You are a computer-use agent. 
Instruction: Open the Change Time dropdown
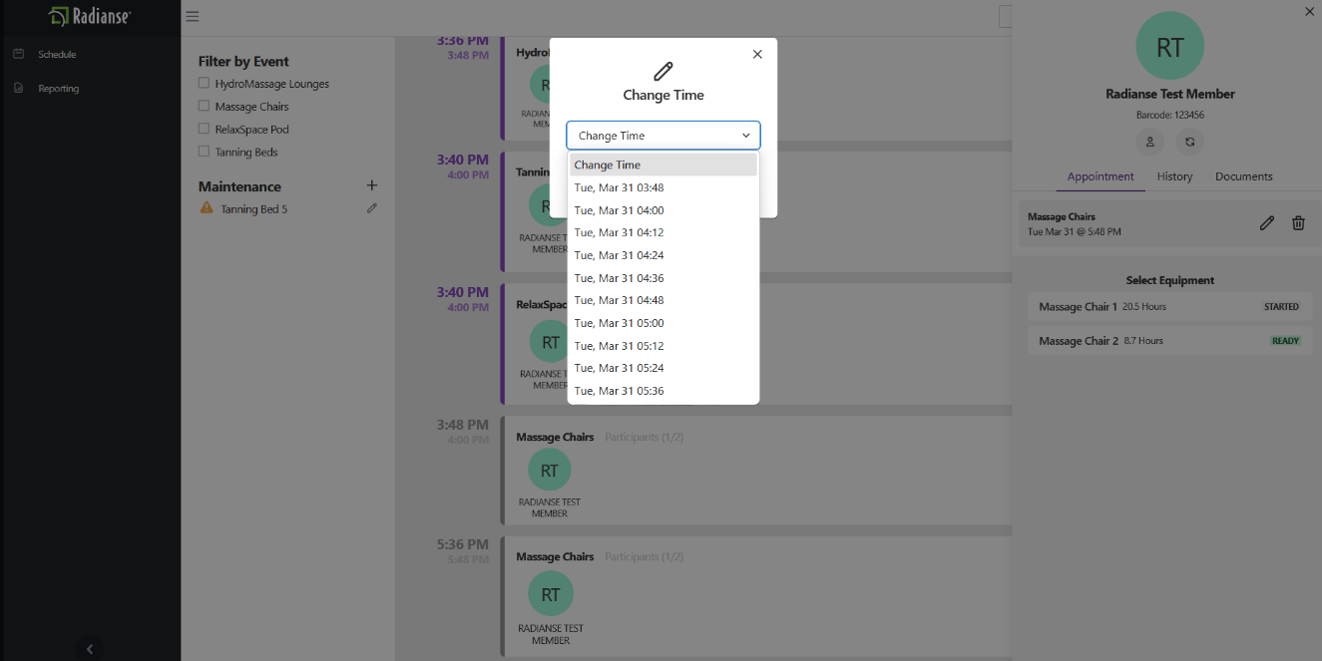click(663, 135)
